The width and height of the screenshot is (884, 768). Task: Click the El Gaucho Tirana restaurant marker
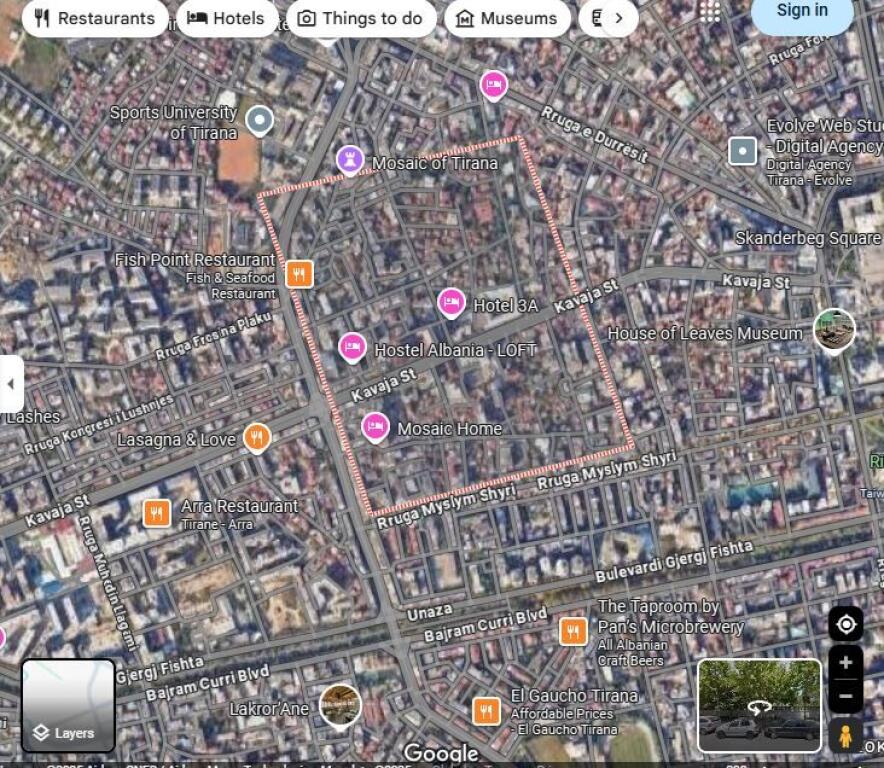coord(485,709)
